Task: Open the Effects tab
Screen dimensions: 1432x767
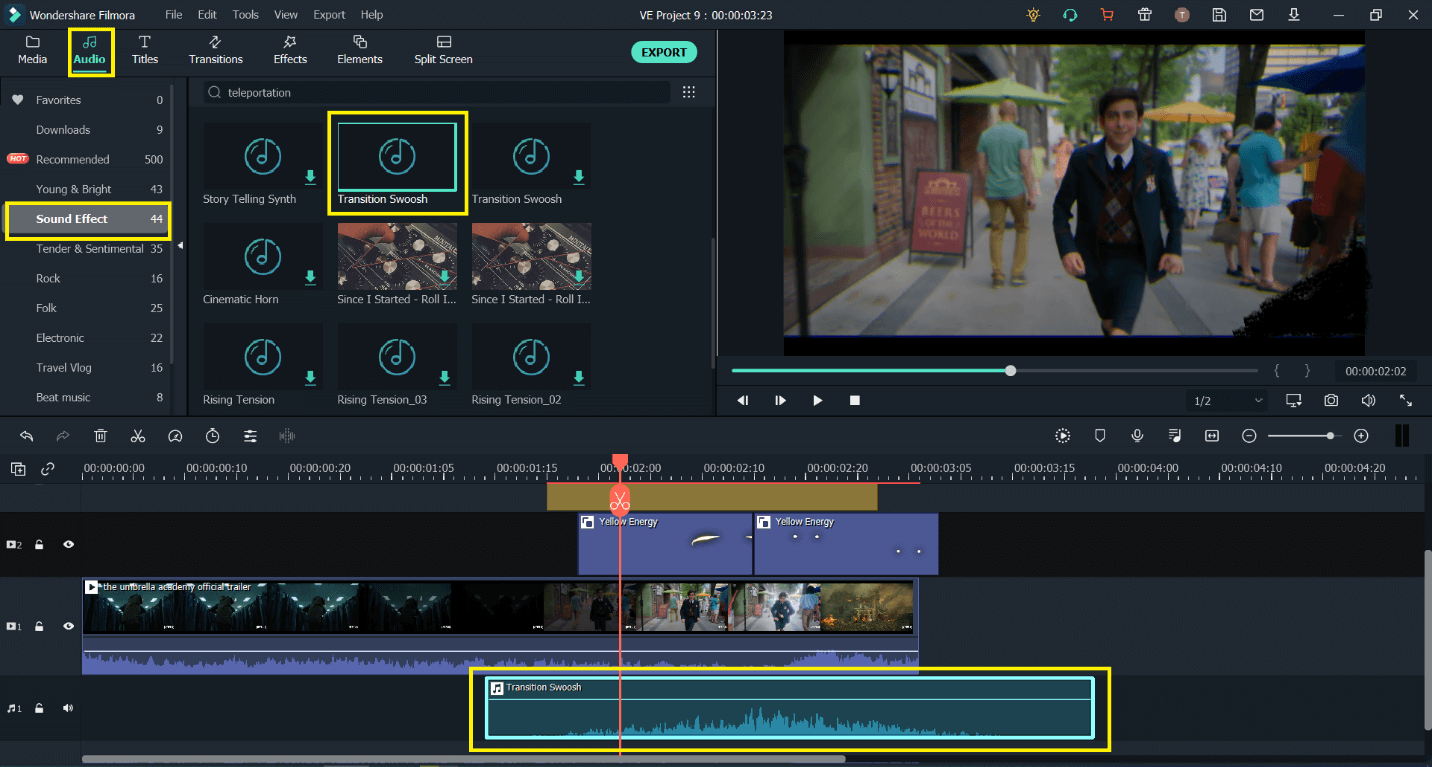Action: [x=290, y=50]
